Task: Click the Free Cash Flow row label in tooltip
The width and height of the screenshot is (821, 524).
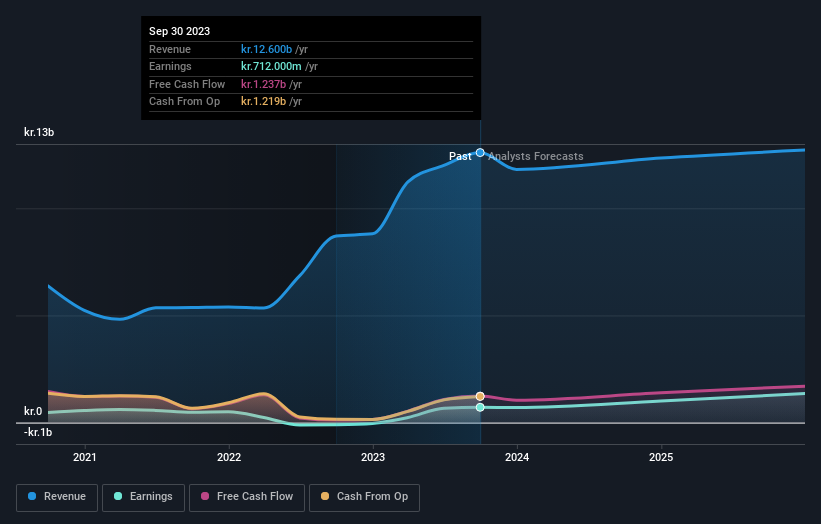Action: 187,84
